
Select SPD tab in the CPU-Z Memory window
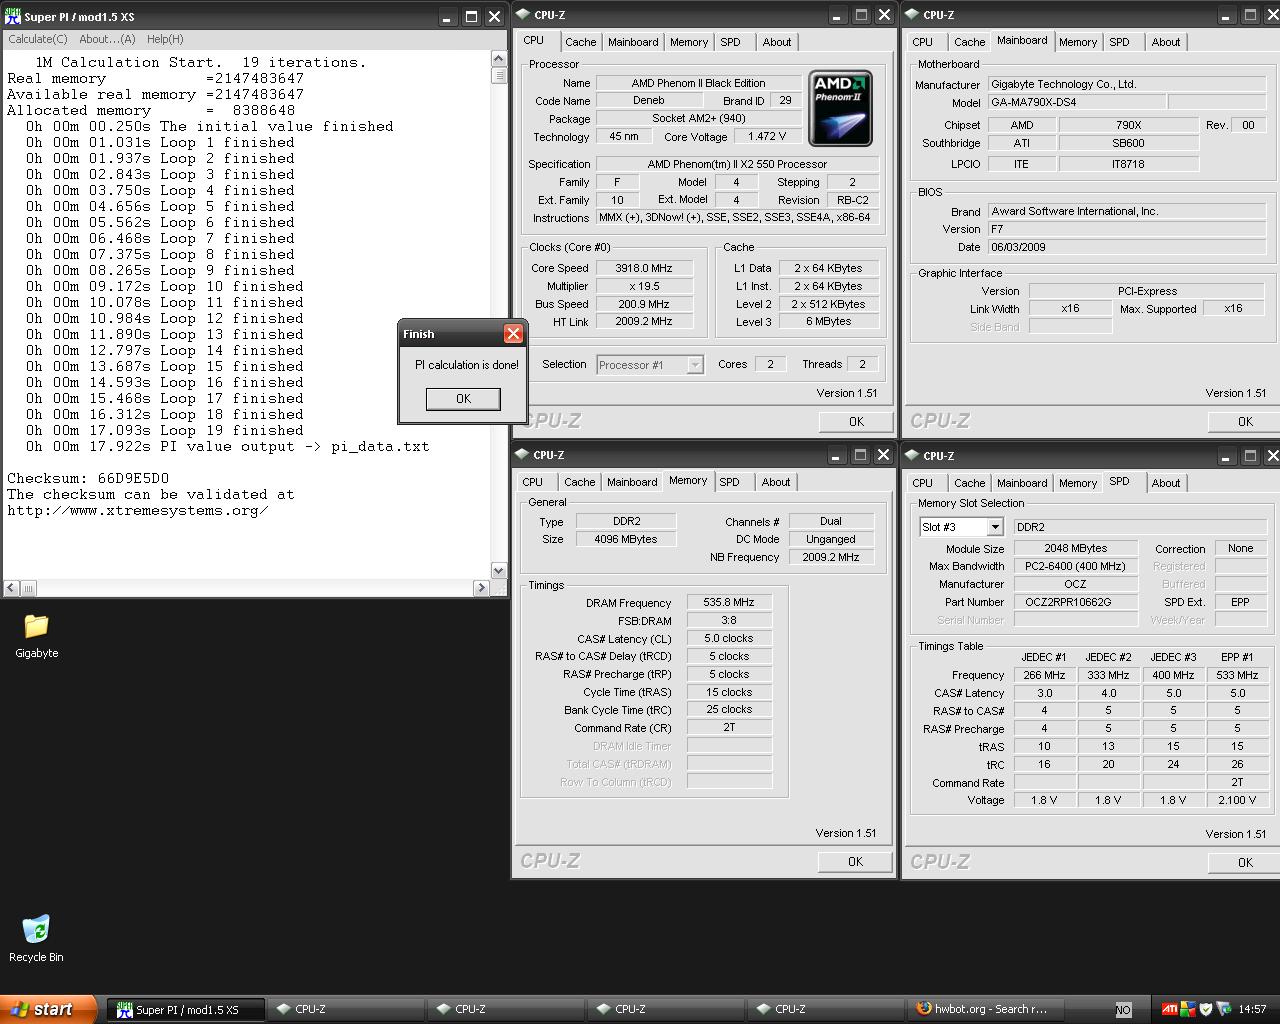[730, 482]
